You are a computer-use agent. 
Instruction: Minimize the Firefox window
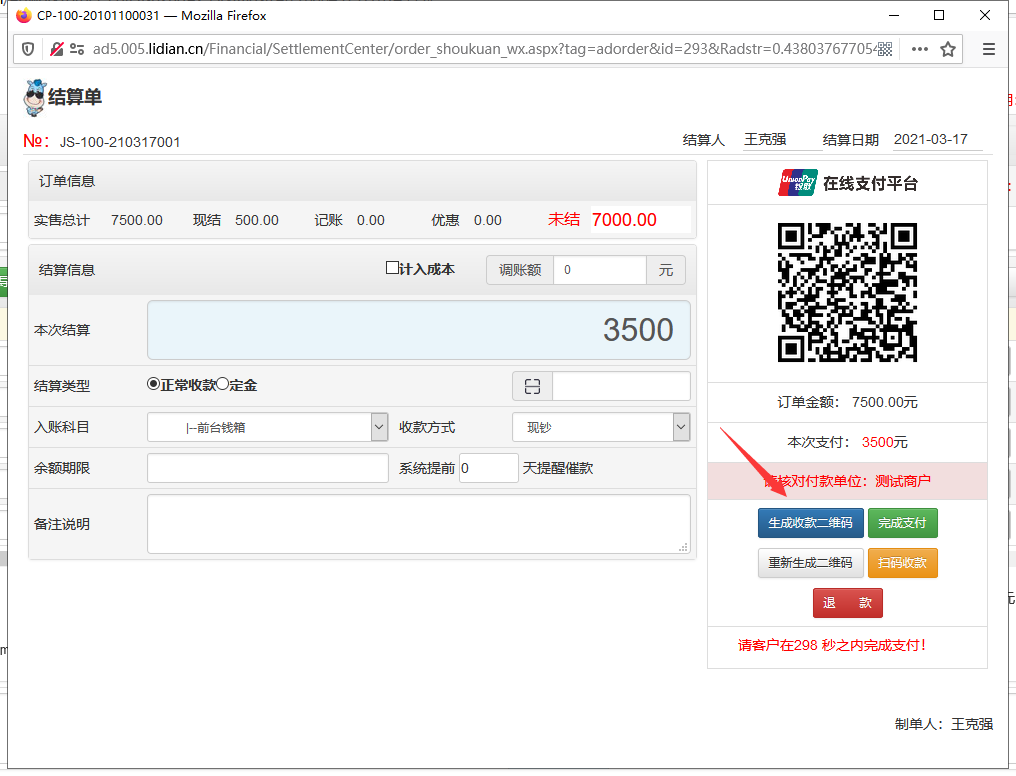coord(894,15)
